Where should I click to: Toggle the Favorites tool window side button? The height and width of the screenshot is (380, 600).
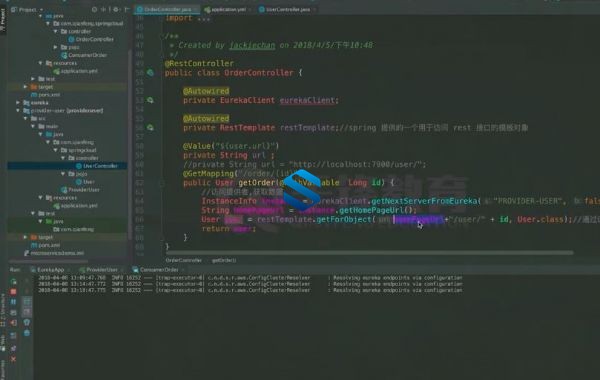coord(3,369)
